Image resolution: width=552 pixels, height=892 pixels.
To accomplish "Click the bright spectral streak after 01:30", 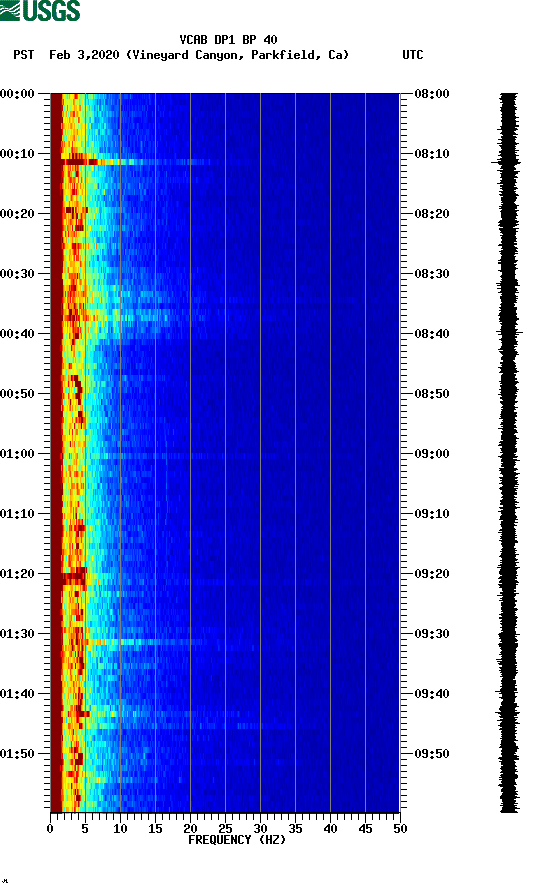I will (145, 642).
